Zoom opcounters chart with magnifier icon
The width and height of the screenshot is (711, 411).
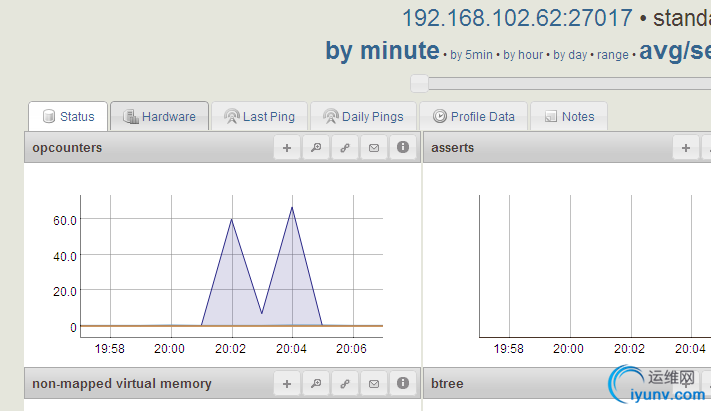tap(316, 148)
